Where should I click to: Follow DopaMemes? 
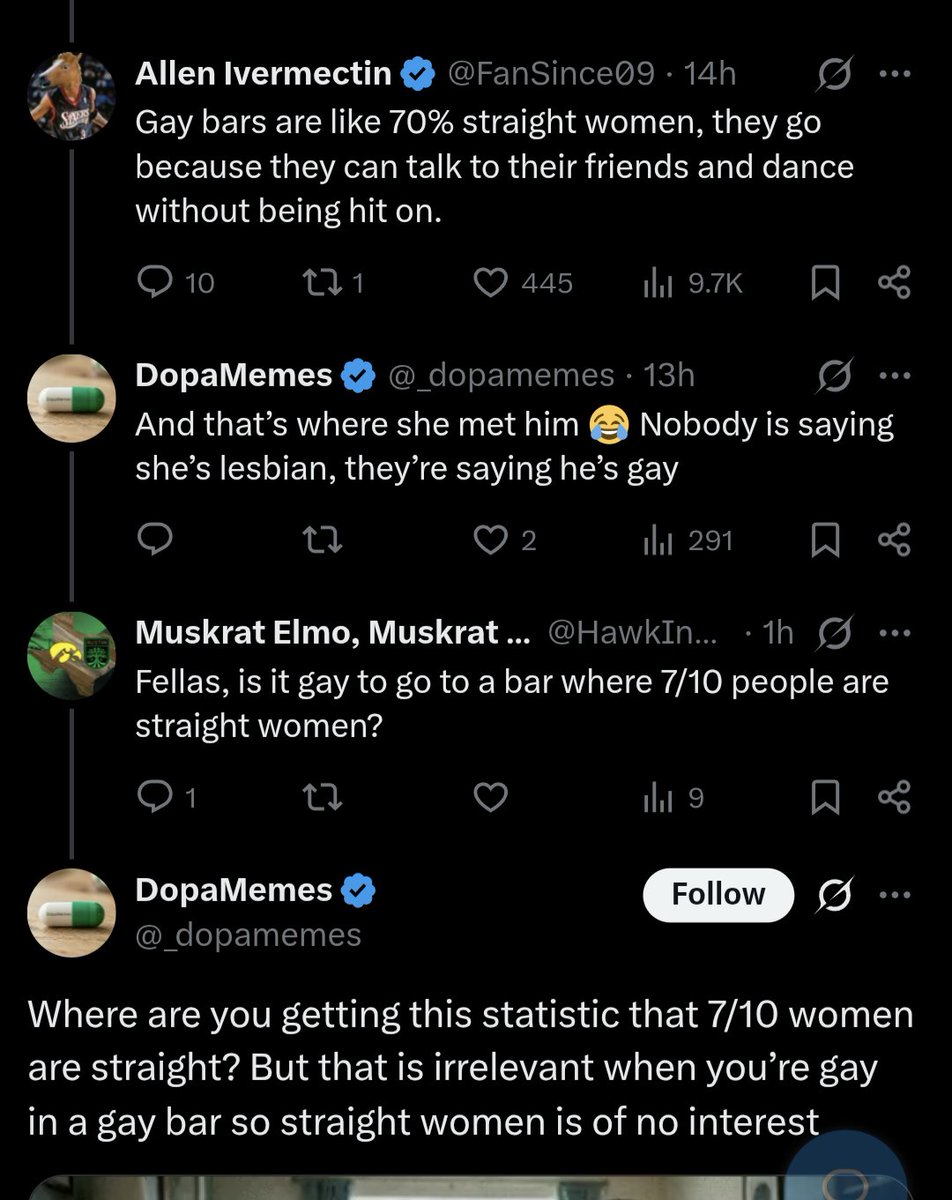718,894
